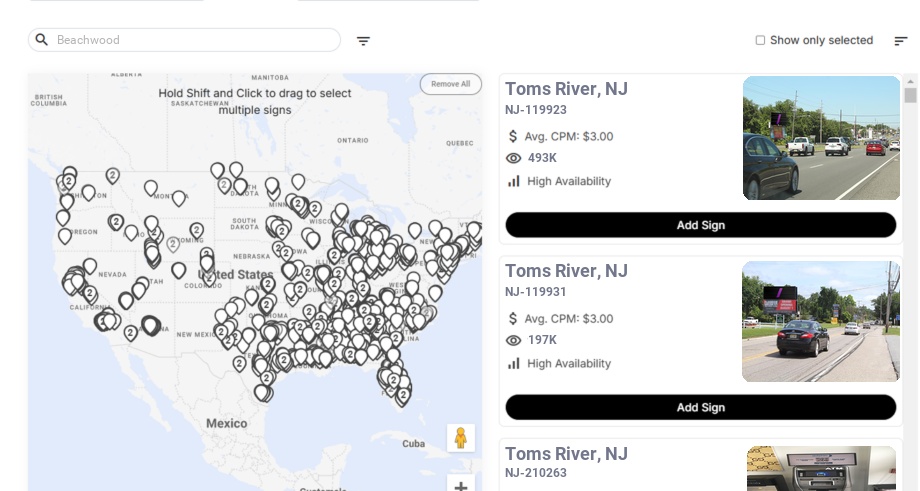Add Sign for listing NJ-119923

pos(700,225)
